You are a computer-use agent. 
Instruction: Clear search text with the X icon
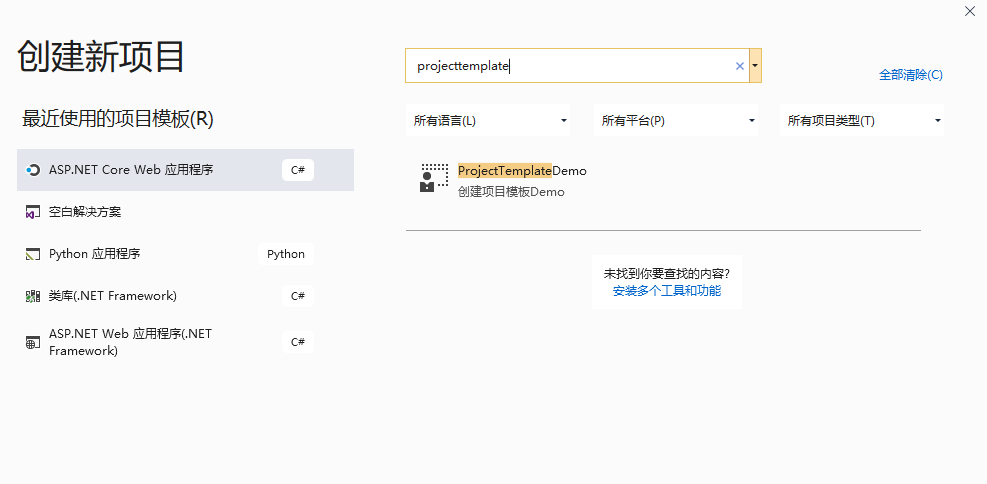(x=740, y=66)
